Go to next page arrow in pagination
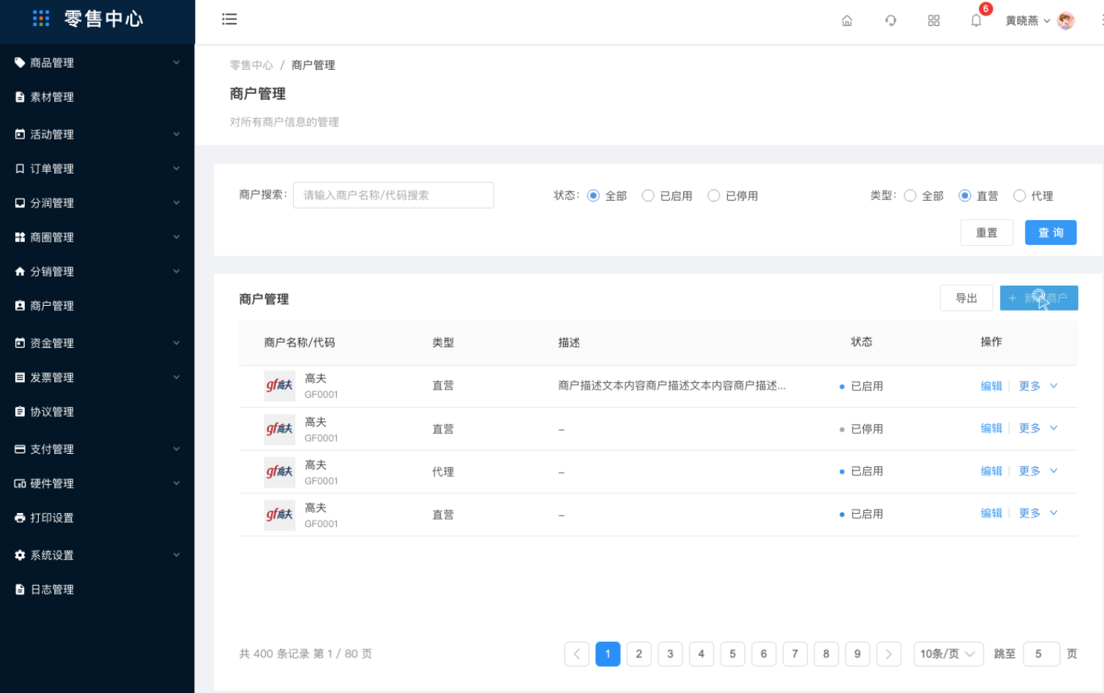This screenshot has width=1104, height=693. point(889,654)
